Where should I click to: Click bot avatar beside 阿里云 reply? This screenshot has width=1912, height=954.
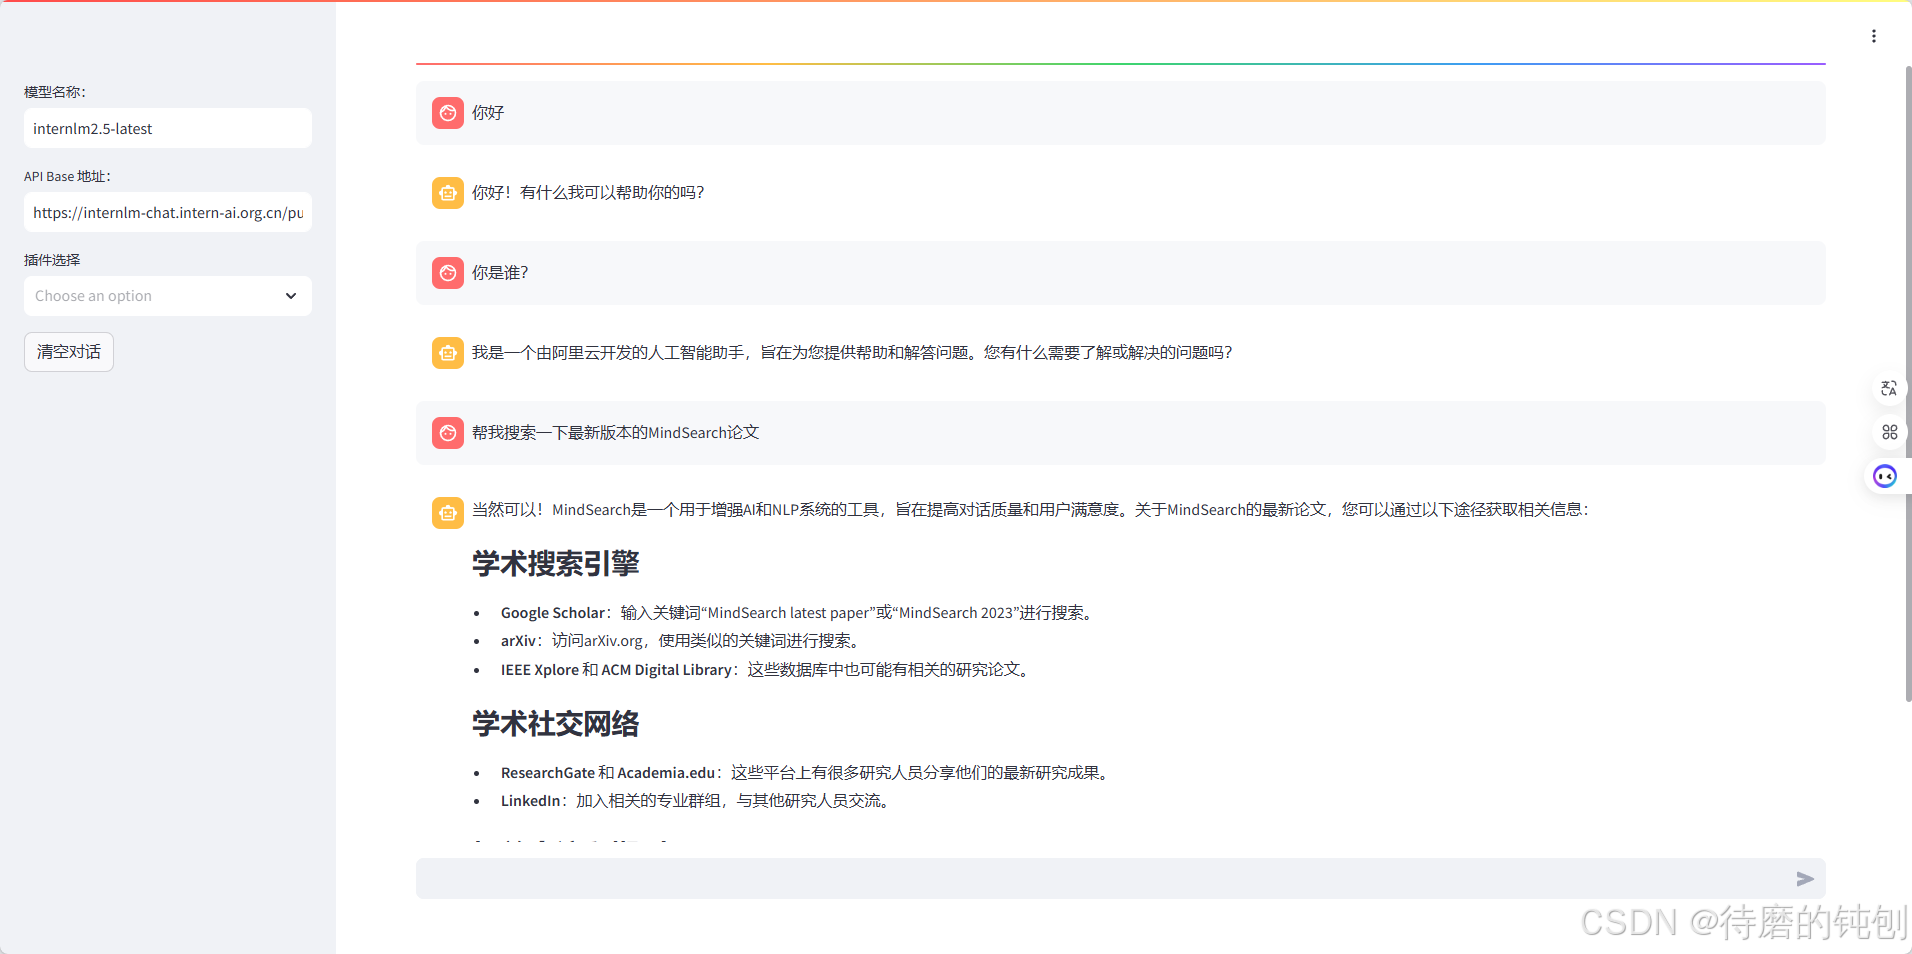[448, 353]
